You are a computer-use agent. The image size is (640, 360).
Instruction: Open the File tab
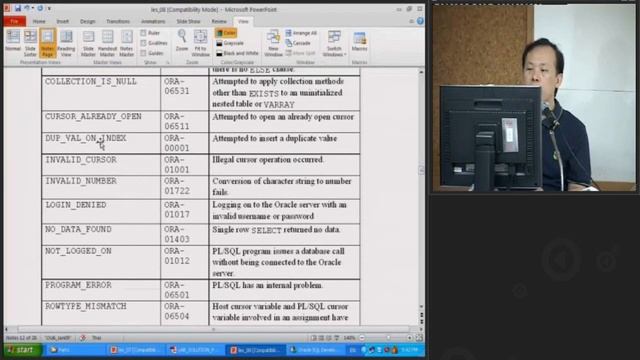tap(15, 21)
